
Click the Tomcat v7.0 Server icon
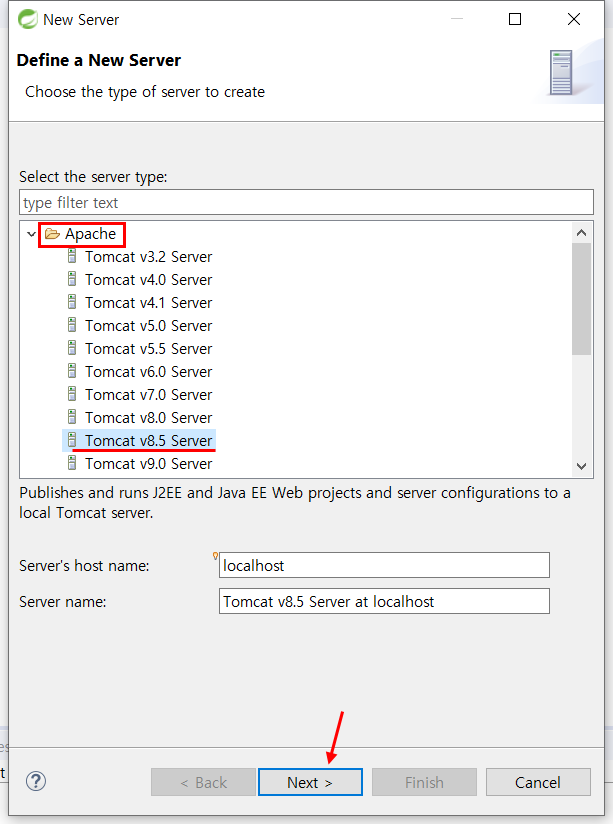pos(72,394)
